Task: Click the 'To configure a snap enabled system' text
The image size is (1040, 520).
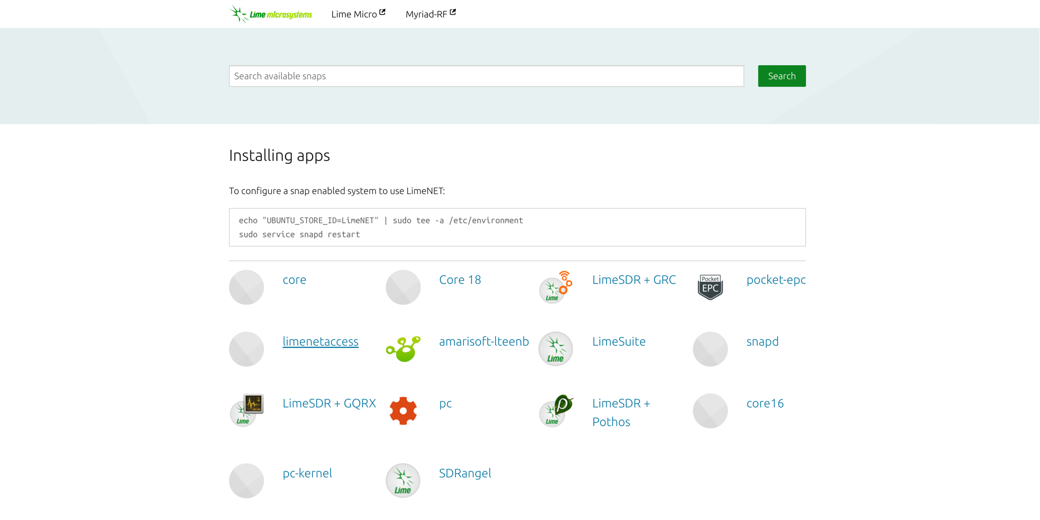Action: [337, 191]
